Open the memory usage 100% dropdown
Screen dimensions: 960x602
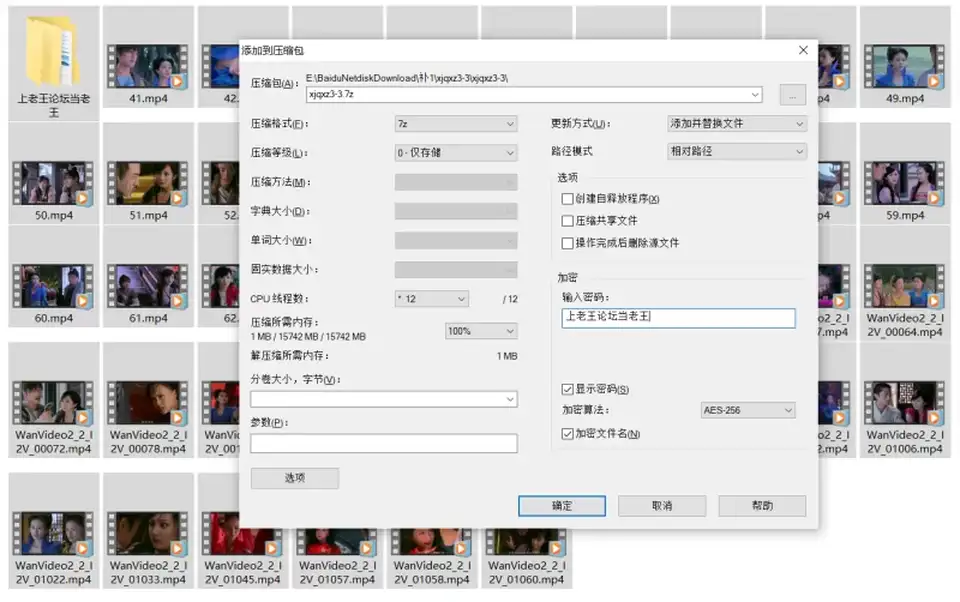point(481,331)
